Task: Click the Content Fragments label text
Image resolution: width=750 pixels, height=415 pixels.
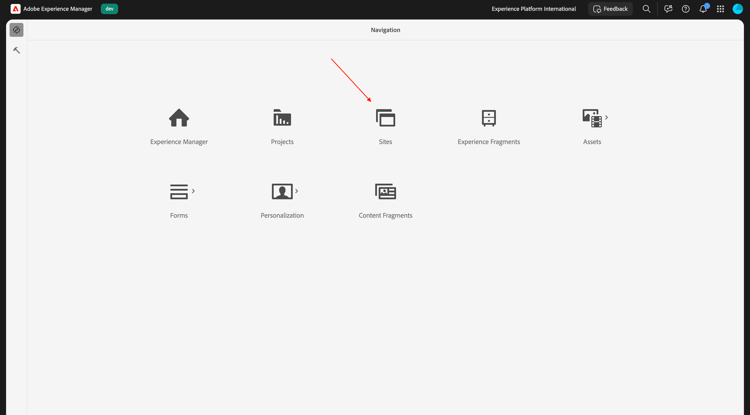Action: pyautogui.click(x=386, y=216)
